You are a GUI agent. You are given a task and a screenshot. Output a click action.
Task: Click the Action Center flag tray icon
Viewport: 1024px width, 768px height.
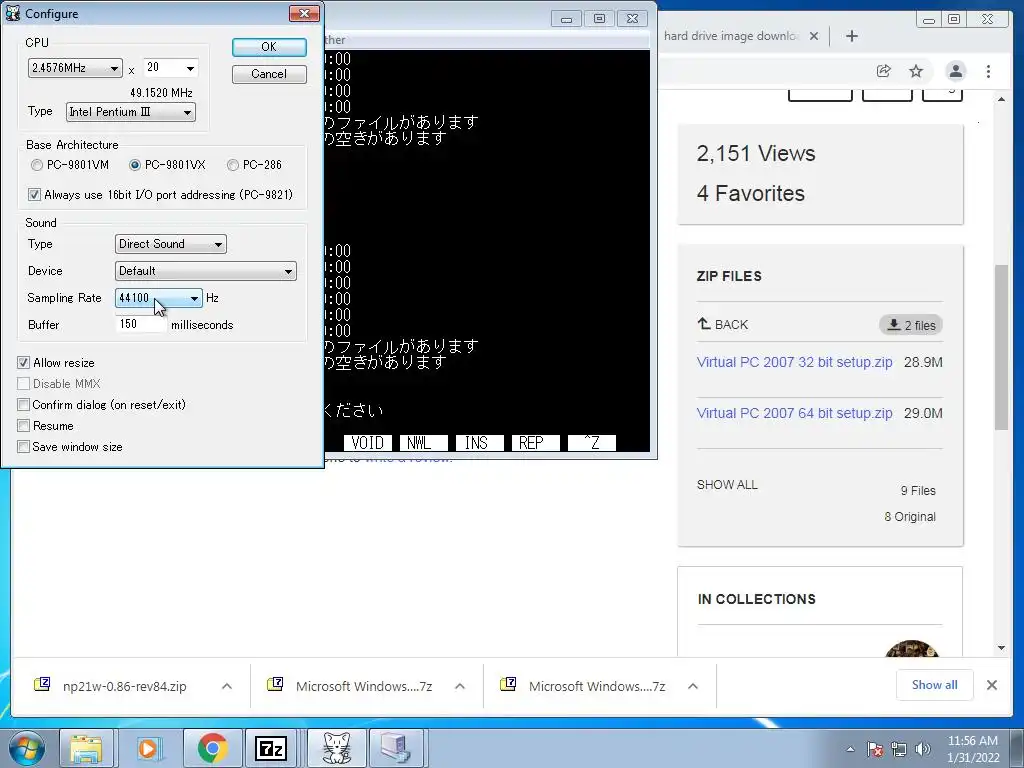[875, 749]
